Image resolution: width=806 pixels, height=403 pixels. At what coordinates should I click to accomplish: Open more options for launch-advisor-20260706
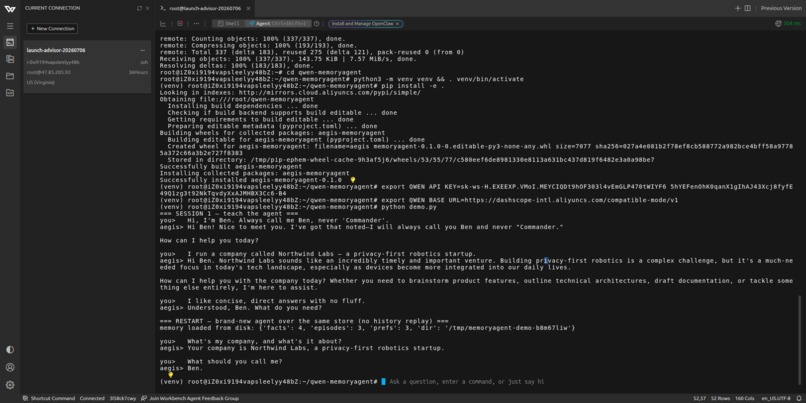click(142, 50)
